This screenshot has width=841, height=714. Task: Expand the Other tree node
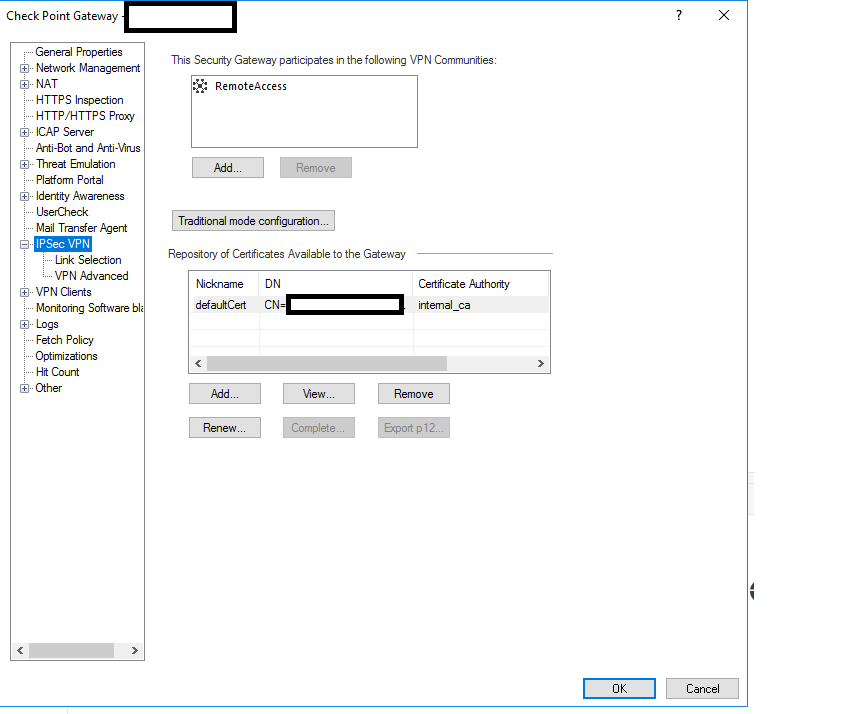24,388
